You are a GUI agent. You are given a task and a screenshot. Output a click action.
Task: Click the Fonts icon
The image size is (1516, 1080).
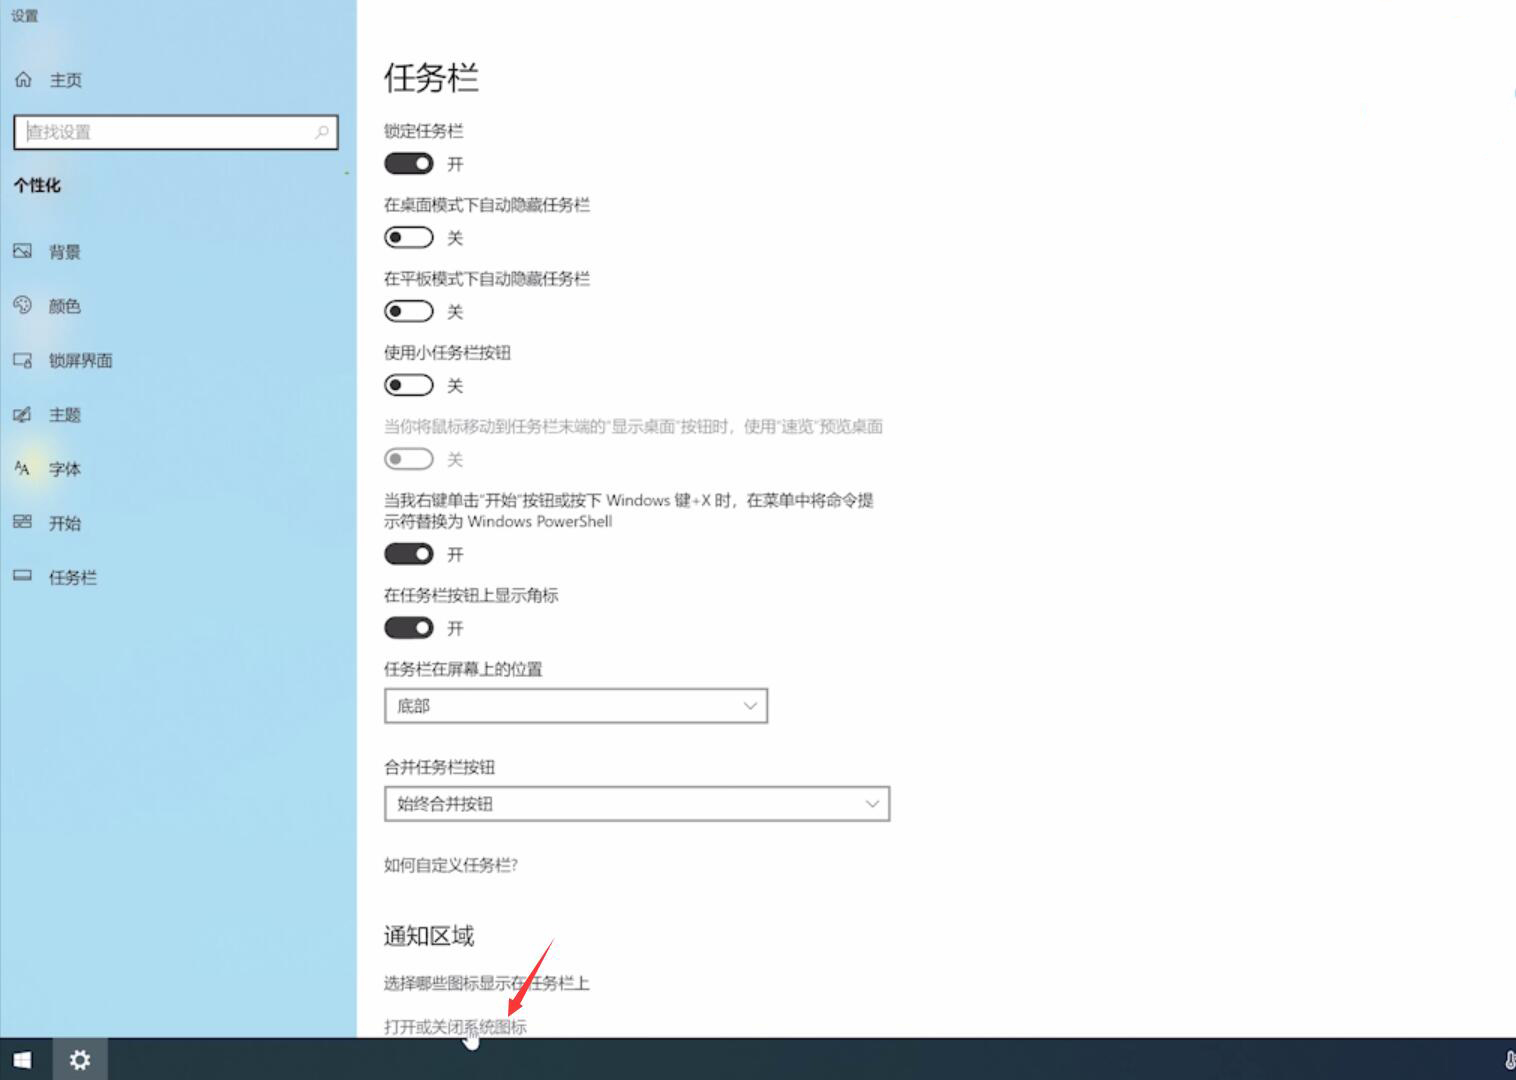[23, 468]
